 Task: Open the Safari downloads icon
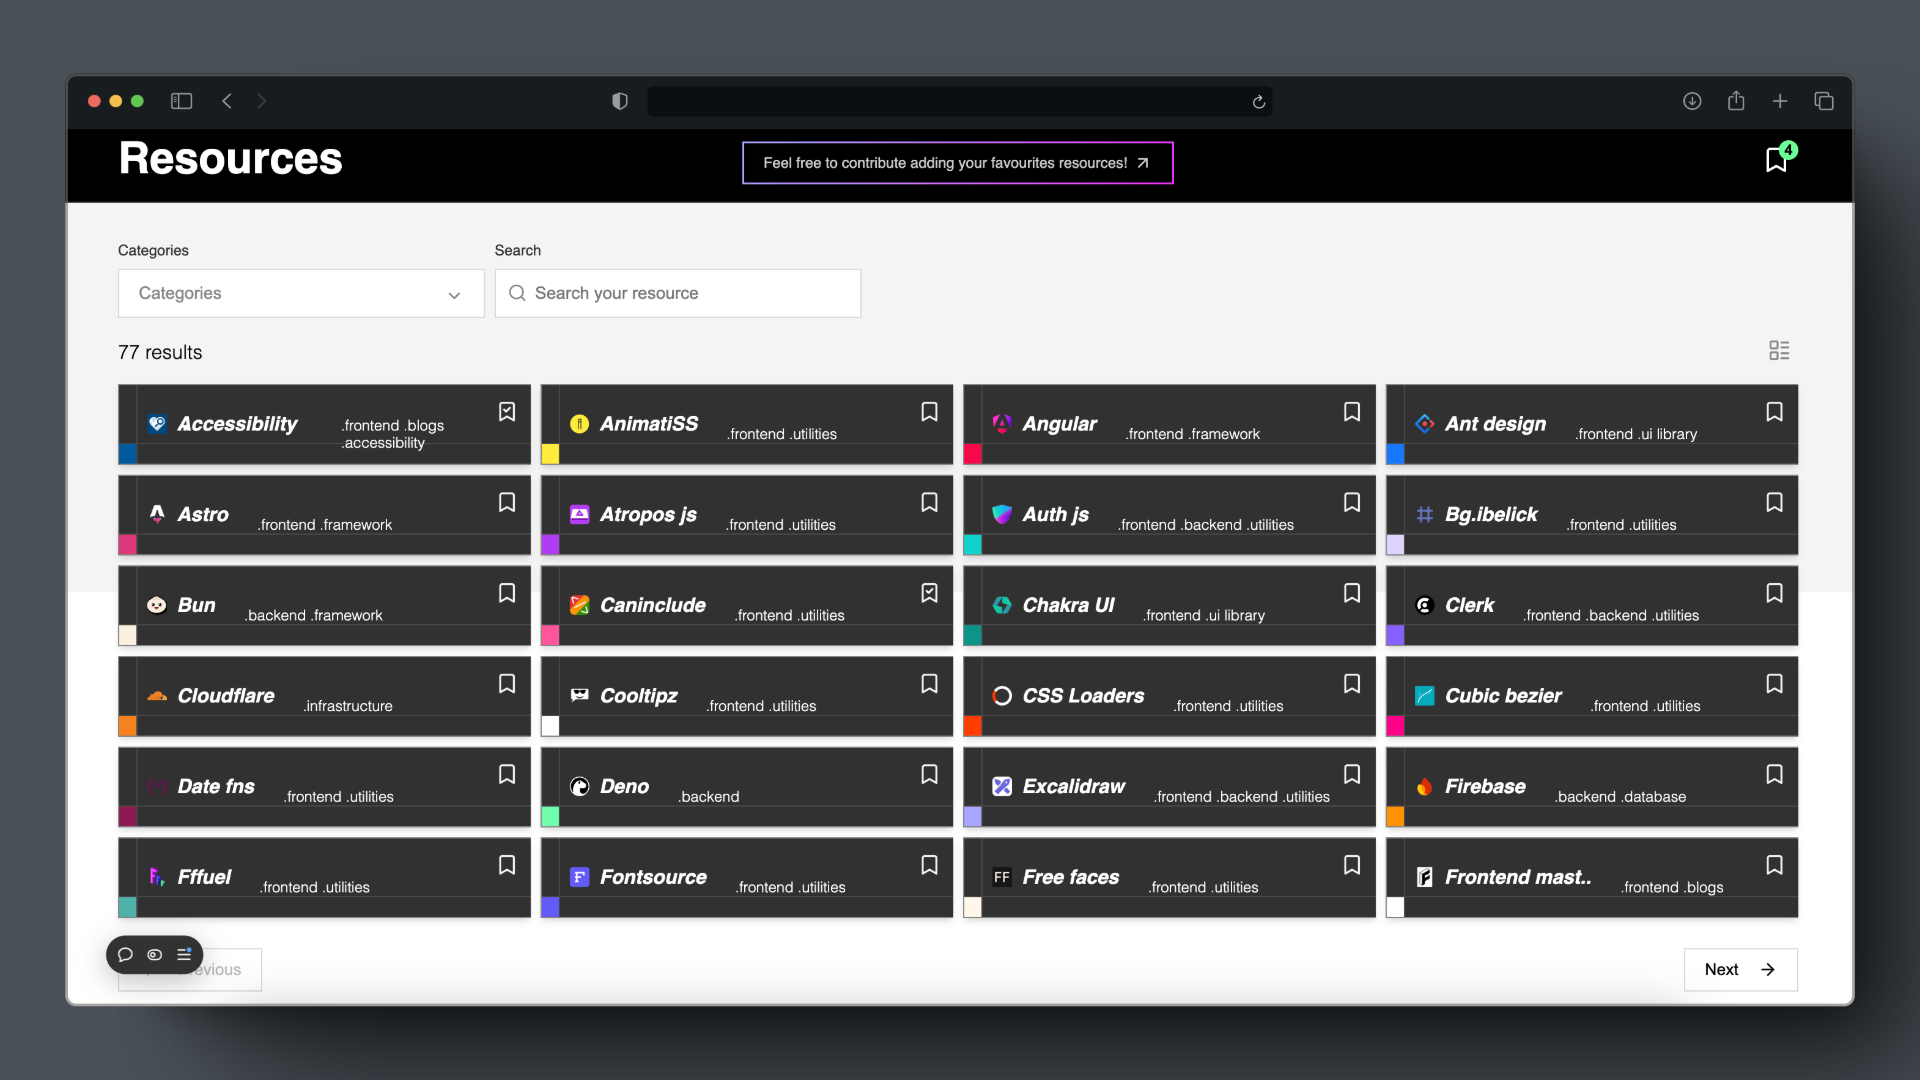[1692, 101]
